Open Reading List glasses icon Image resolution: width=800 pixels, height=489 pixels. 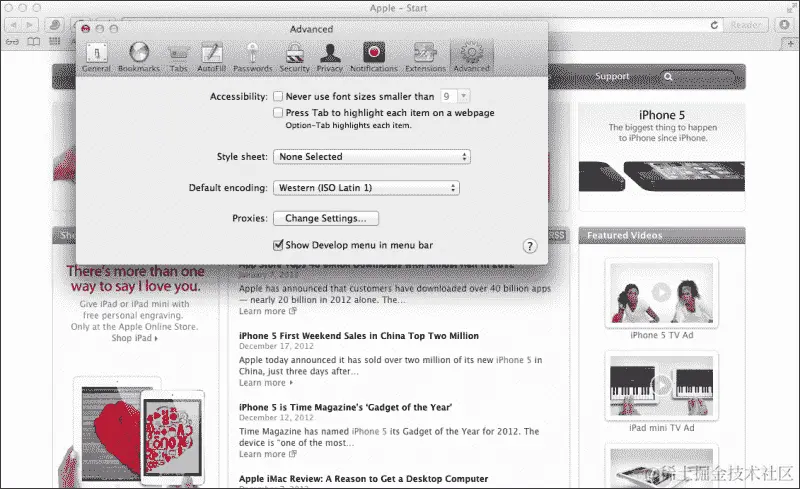[x=12, y=41]
